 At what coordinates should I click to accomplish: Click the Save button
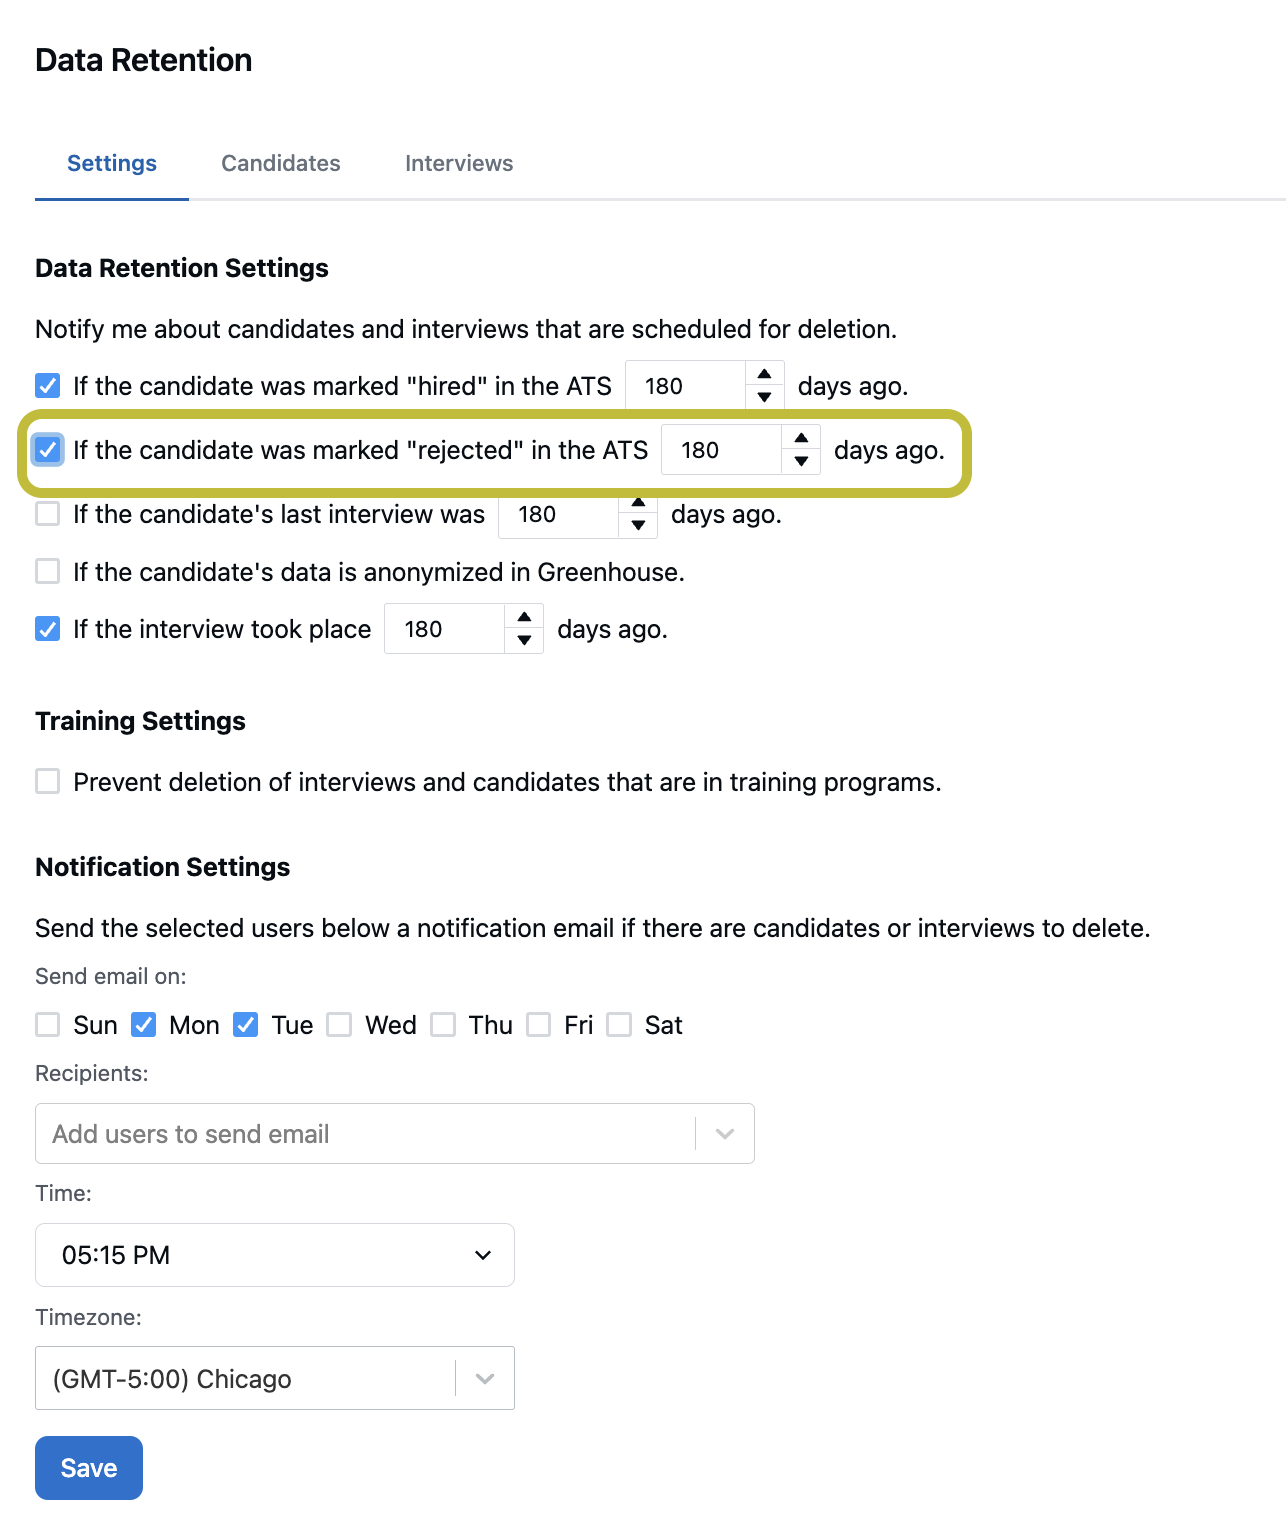click(x=89, y=1468)
